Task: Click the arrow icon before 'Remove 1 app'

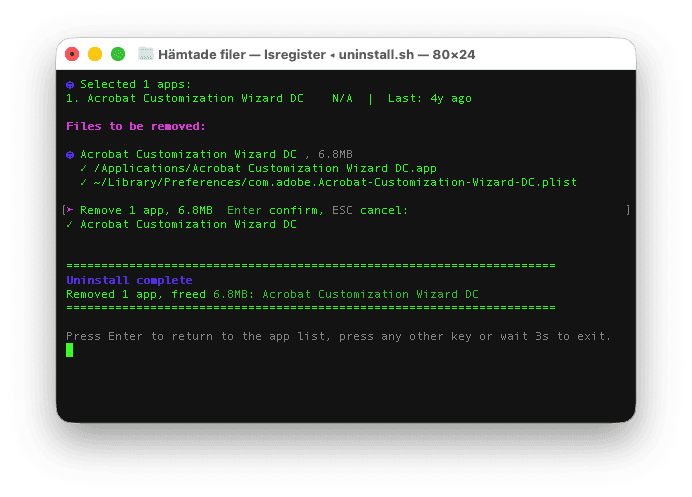Action: 70,210
